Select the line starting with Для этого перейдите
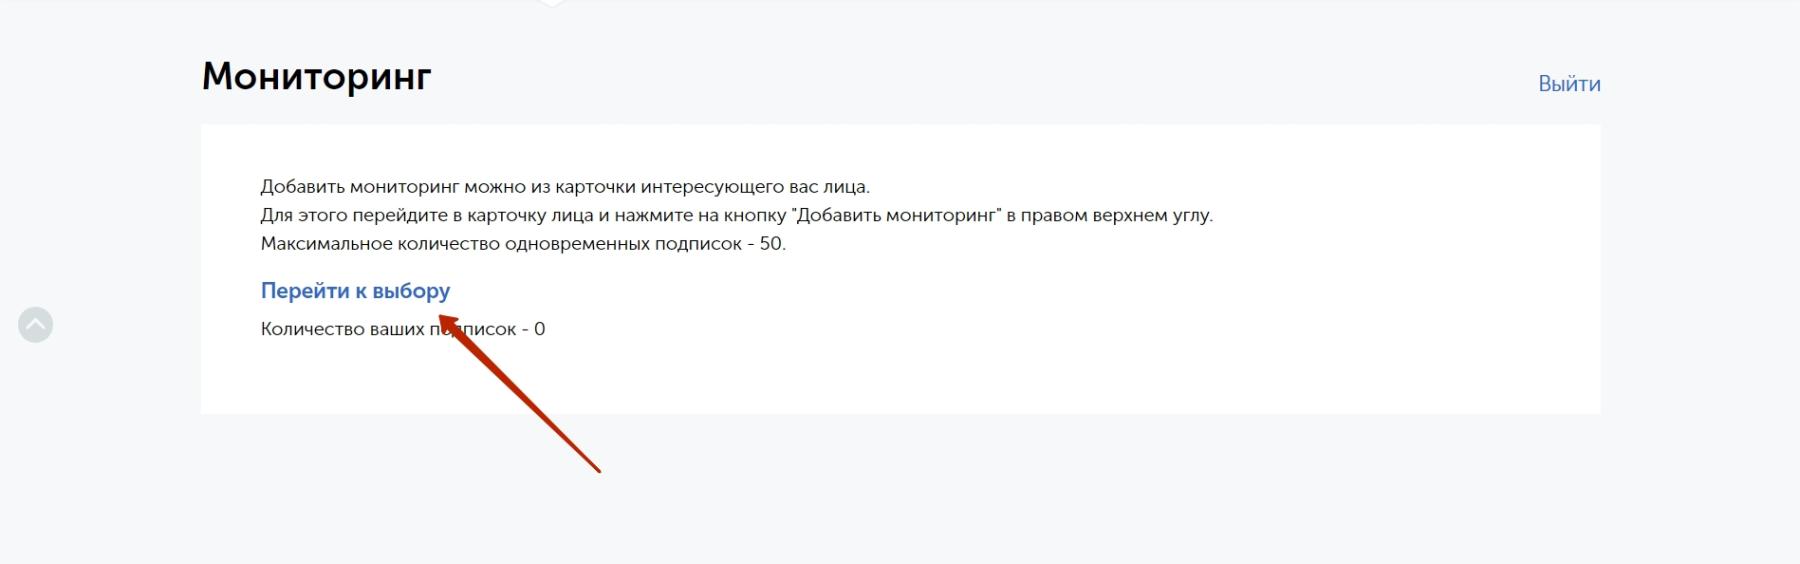 point(736,215)
